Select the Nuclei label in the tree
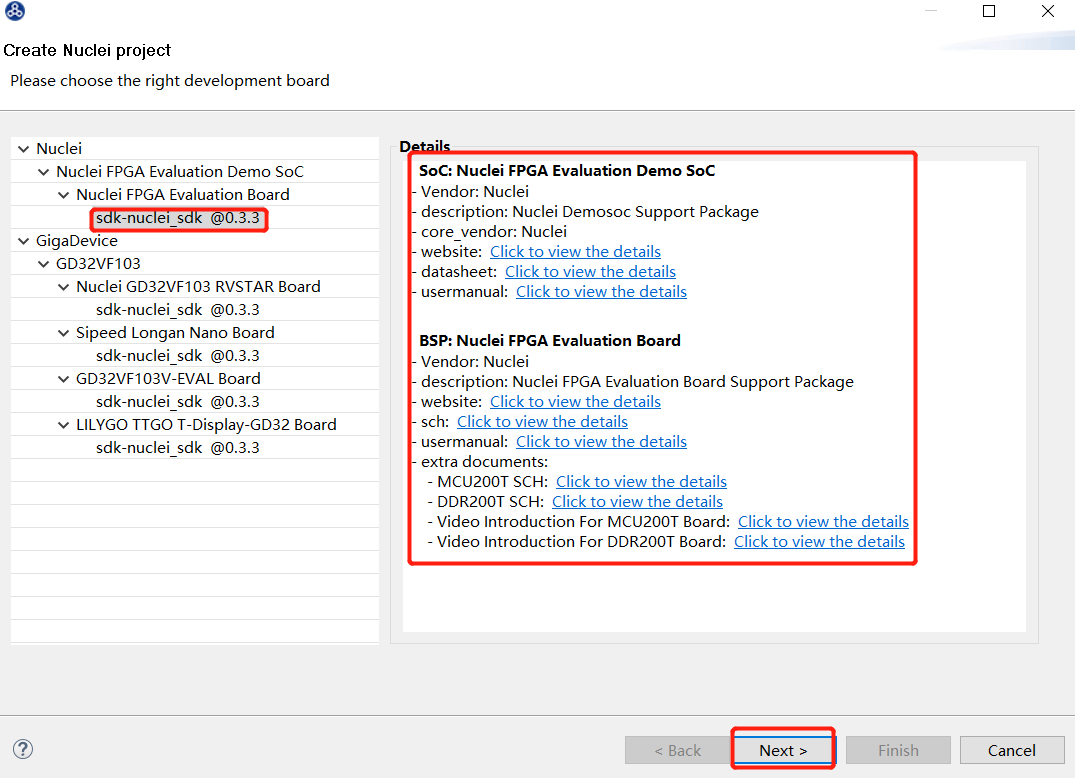 pyautogui.click(x=59, y=149)
